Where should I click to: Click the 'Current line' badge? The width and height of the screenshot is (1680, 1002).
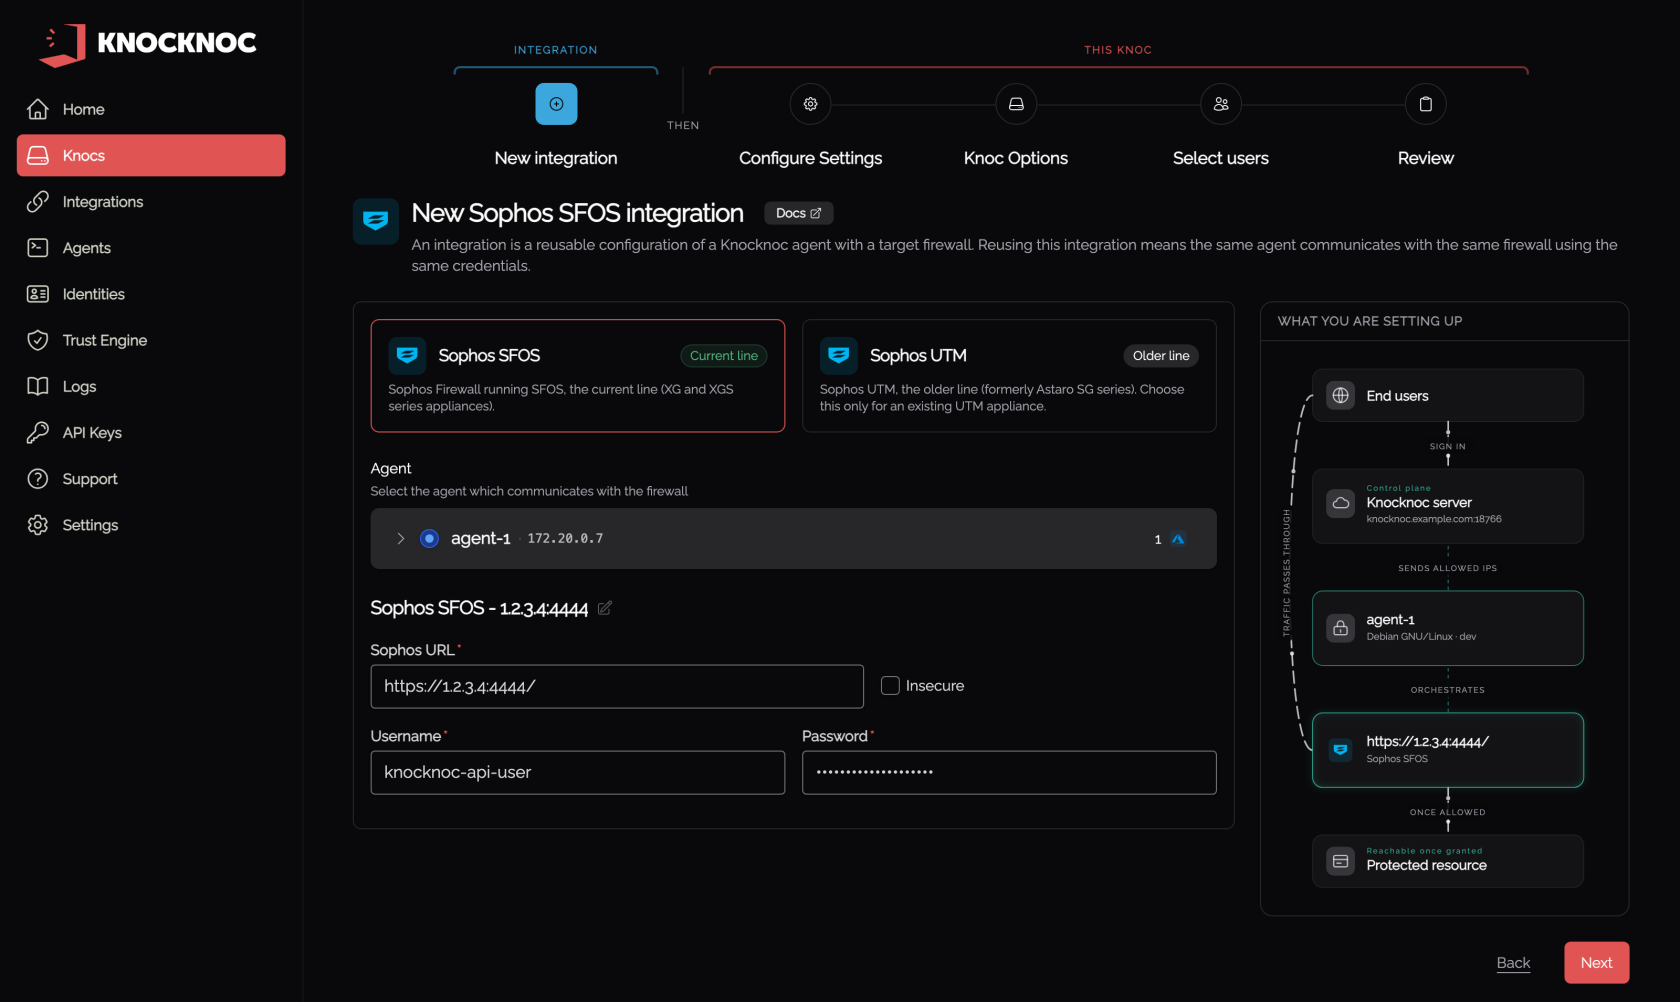[x=724, y=356]
